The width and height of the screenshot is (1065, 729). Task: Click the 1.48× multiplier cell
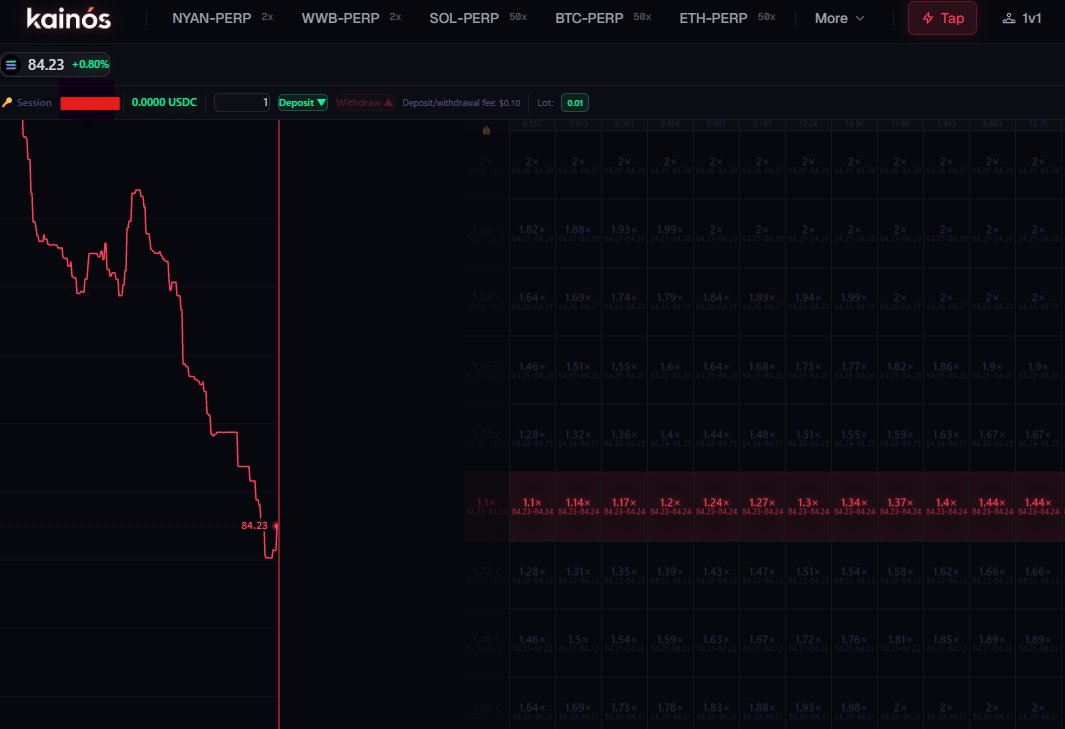762,438
